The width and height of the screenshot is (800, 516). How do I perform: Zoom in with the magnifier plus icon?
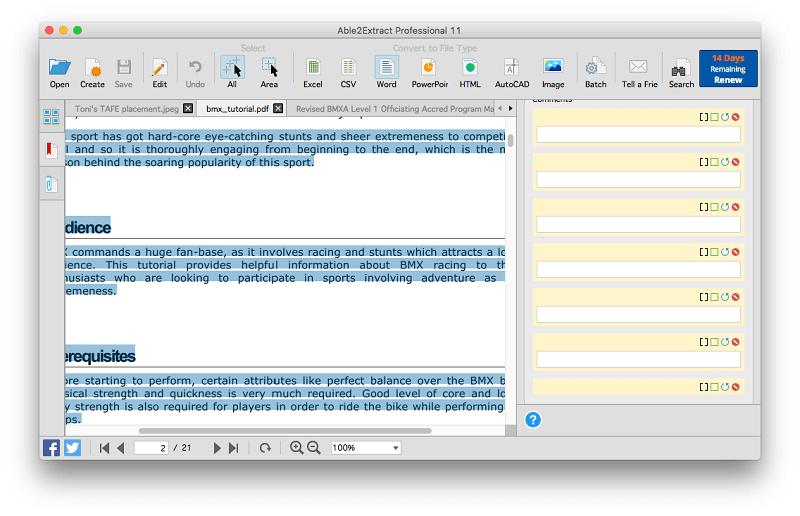(296, 448)
